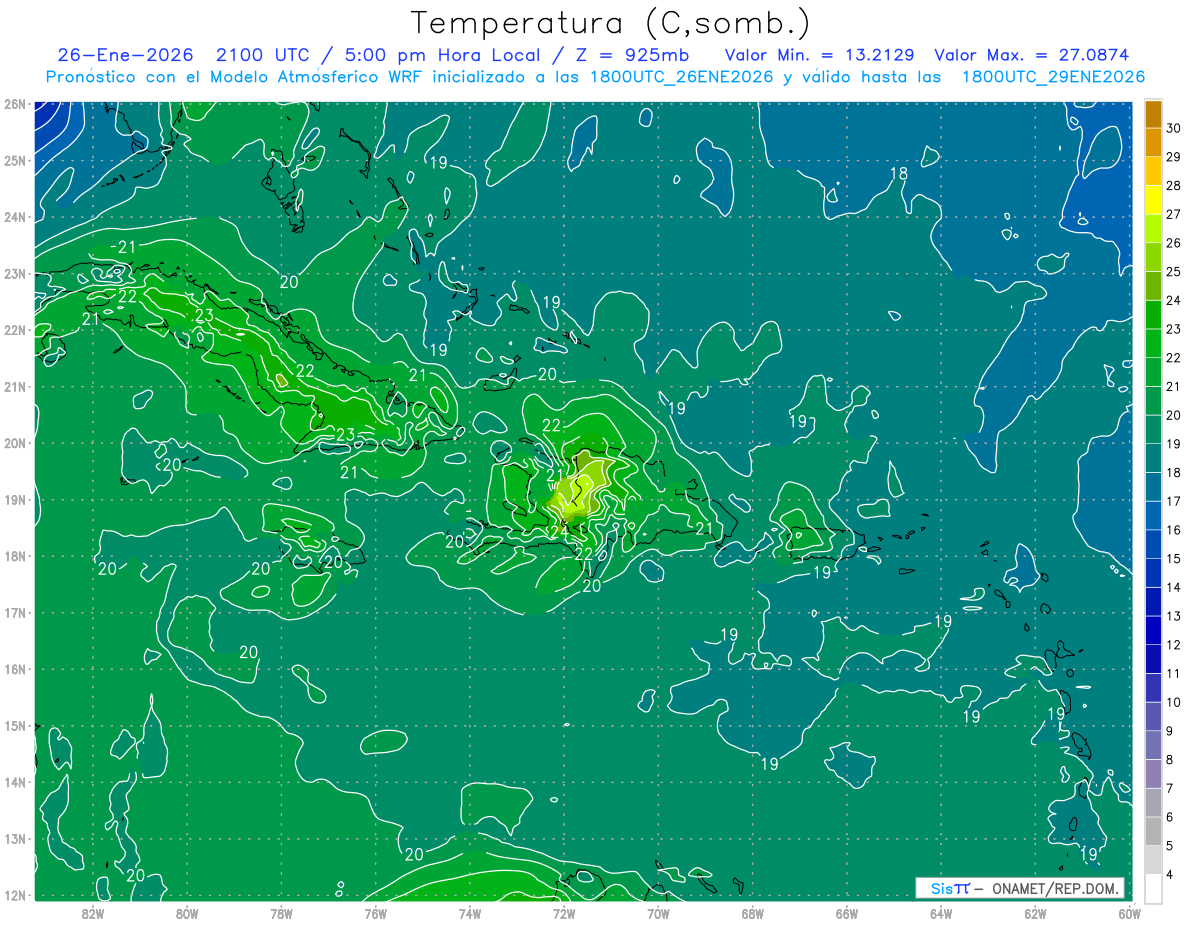Pick the white swatch at color scale bottom
This screenshot has height=927, width=1200.
click(x=1153, y=888)
